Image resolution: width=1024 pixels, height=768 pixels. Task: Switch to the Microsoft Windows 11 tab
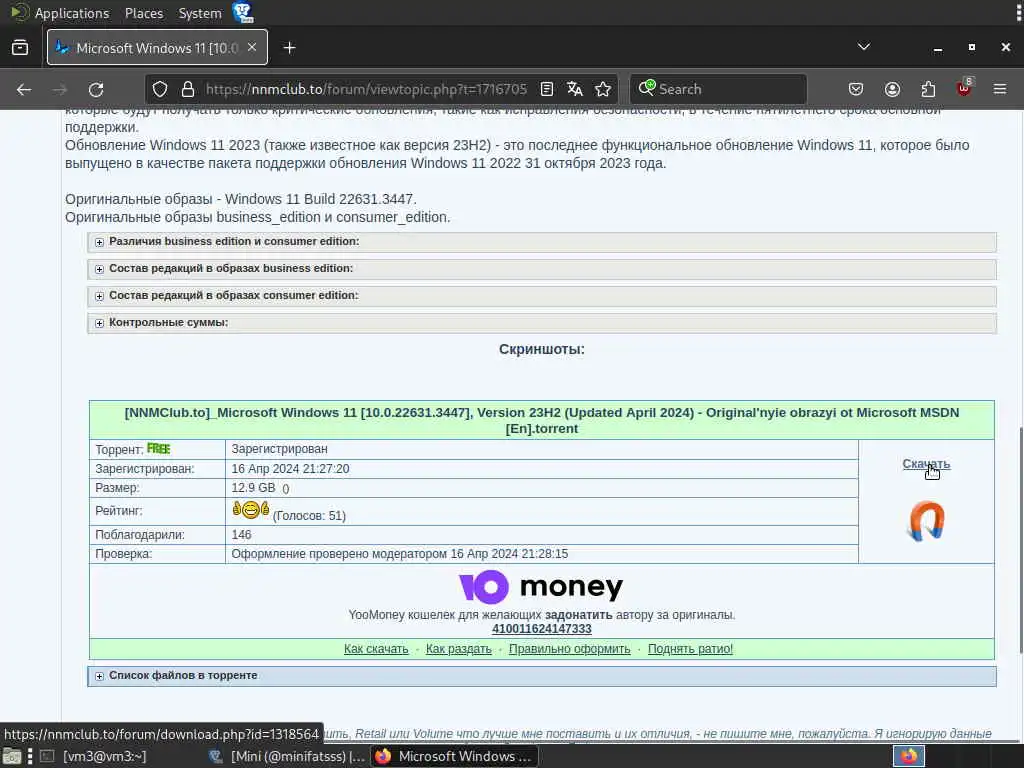click(x=157, y=48)
